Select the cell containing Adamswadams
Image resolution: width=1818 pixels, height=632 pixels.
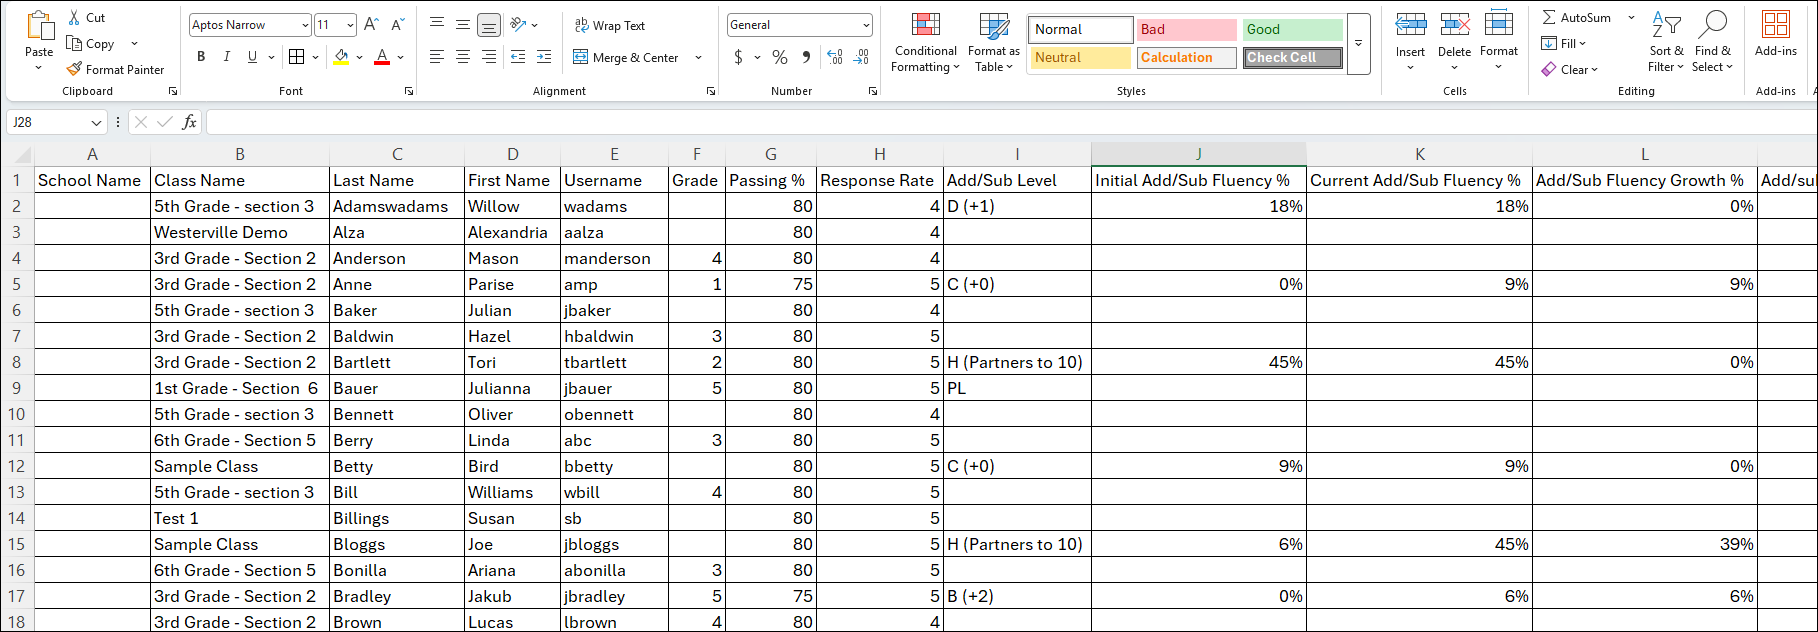click(x=396, y=206)
